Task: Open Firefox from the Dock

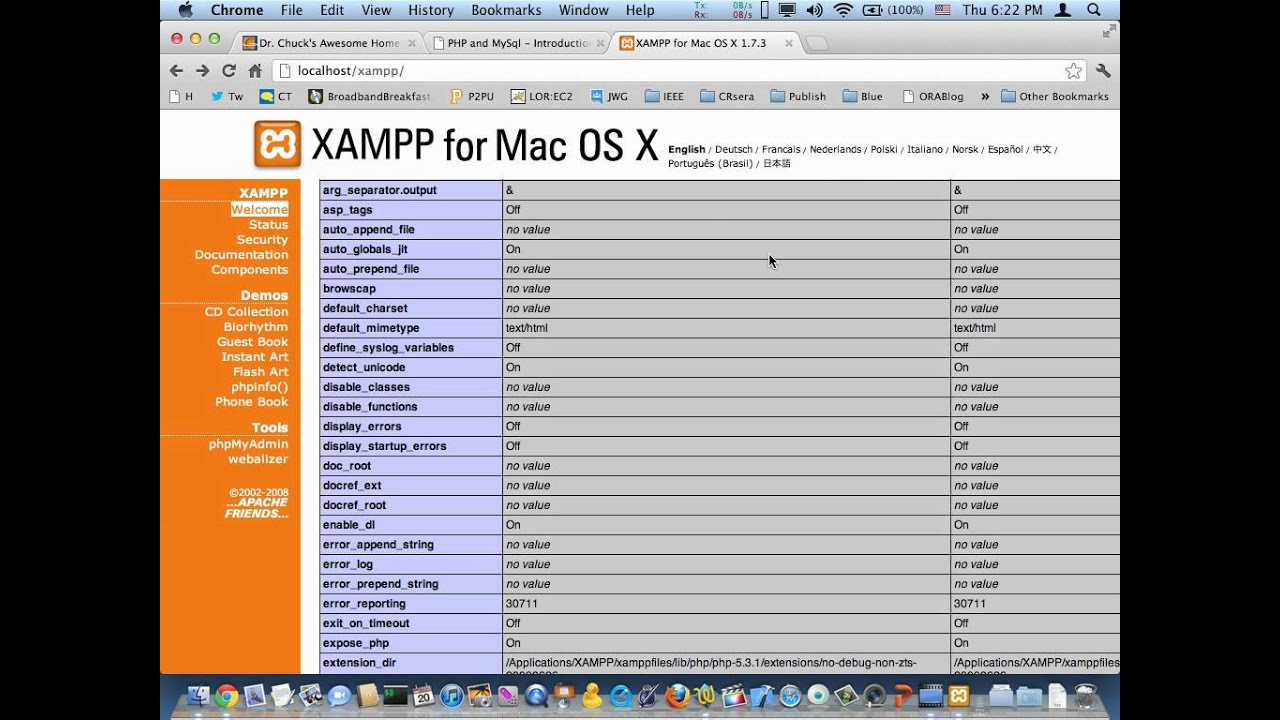Action: [x=676, y=695]
